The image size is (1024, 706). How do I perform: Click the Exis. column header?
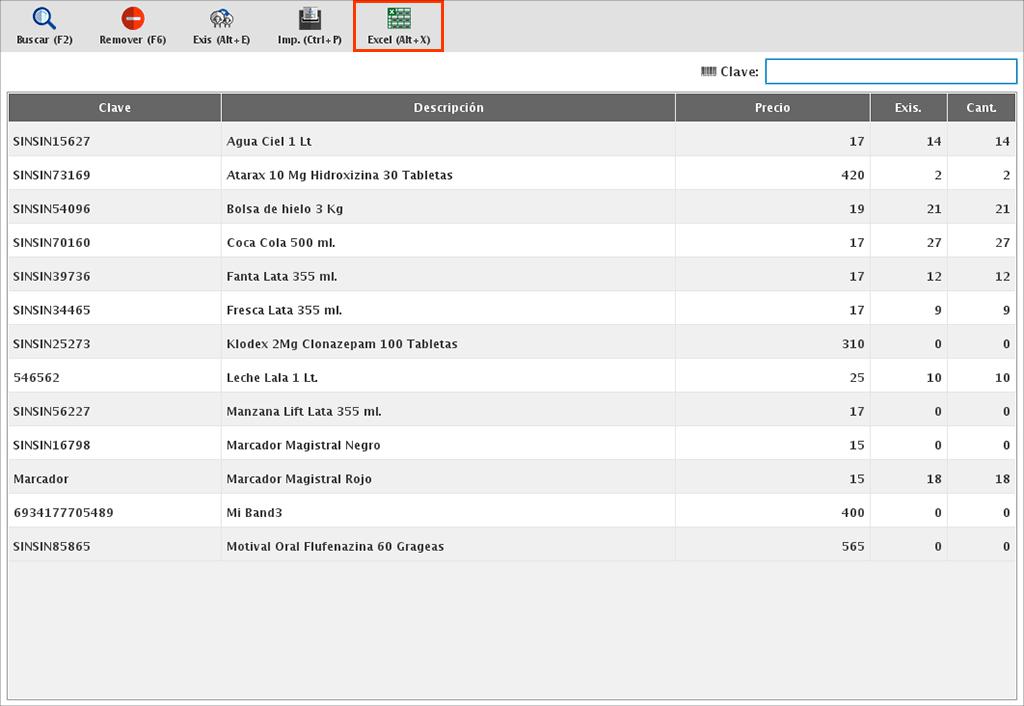coord(908,108)
